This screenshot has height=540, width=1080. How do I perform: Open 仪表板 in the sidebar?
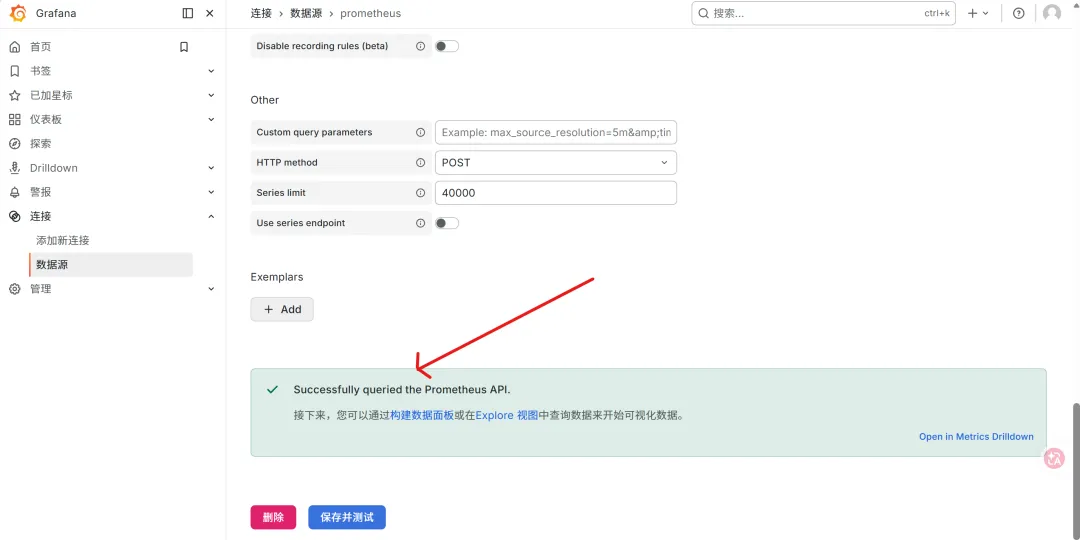click(x=45, y=119)
